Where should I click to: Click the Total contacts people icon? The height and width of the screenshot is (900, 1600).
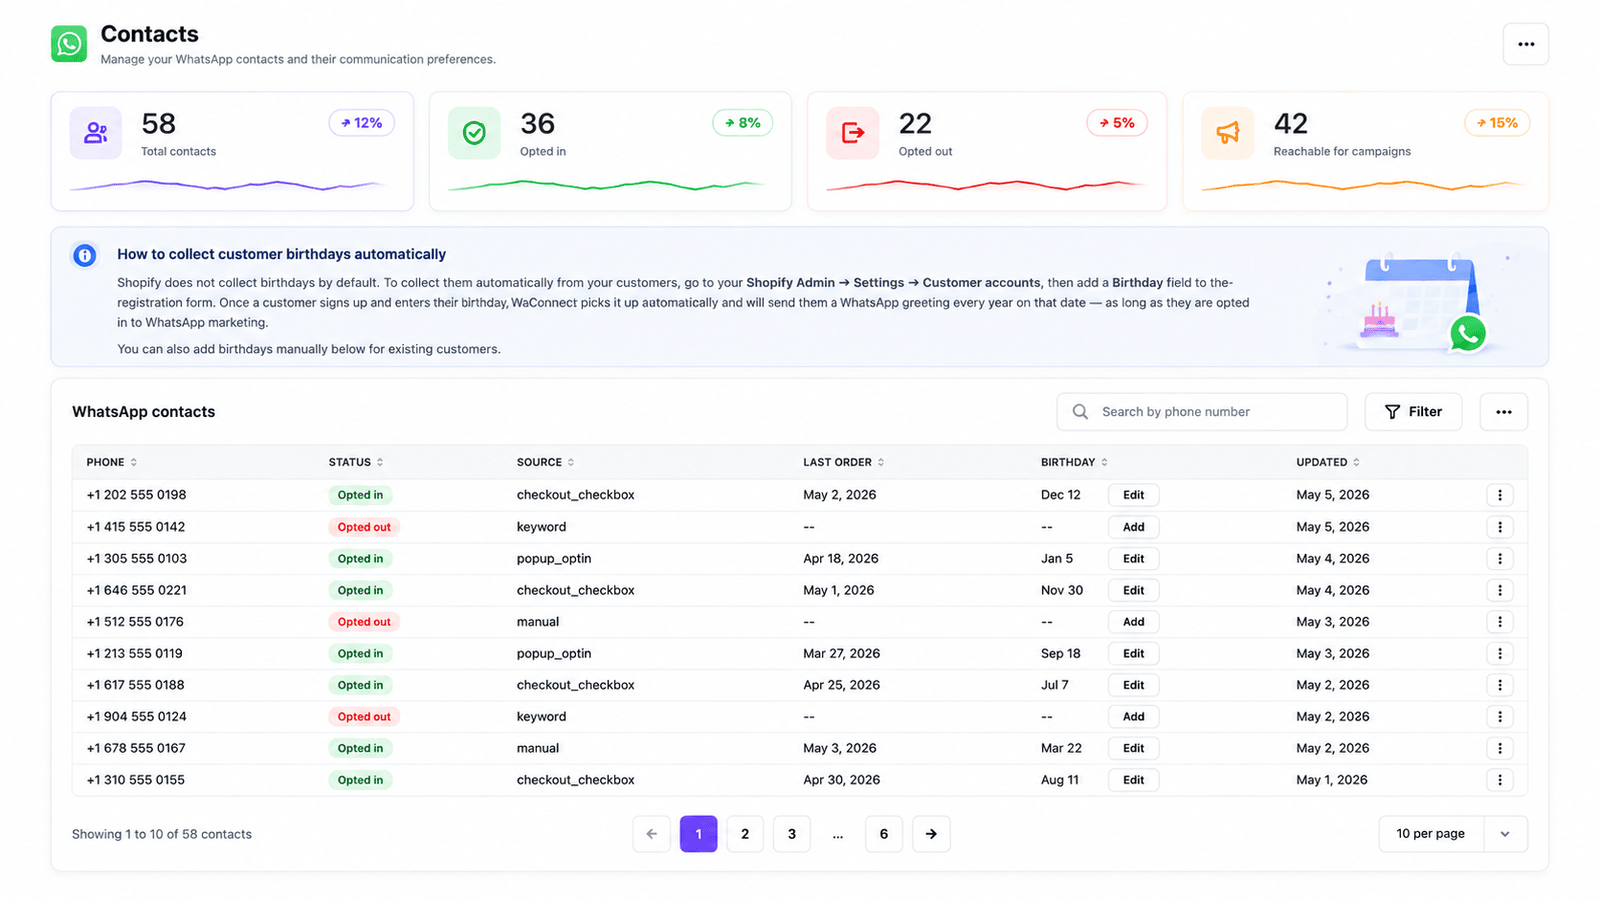coord(96,133)
